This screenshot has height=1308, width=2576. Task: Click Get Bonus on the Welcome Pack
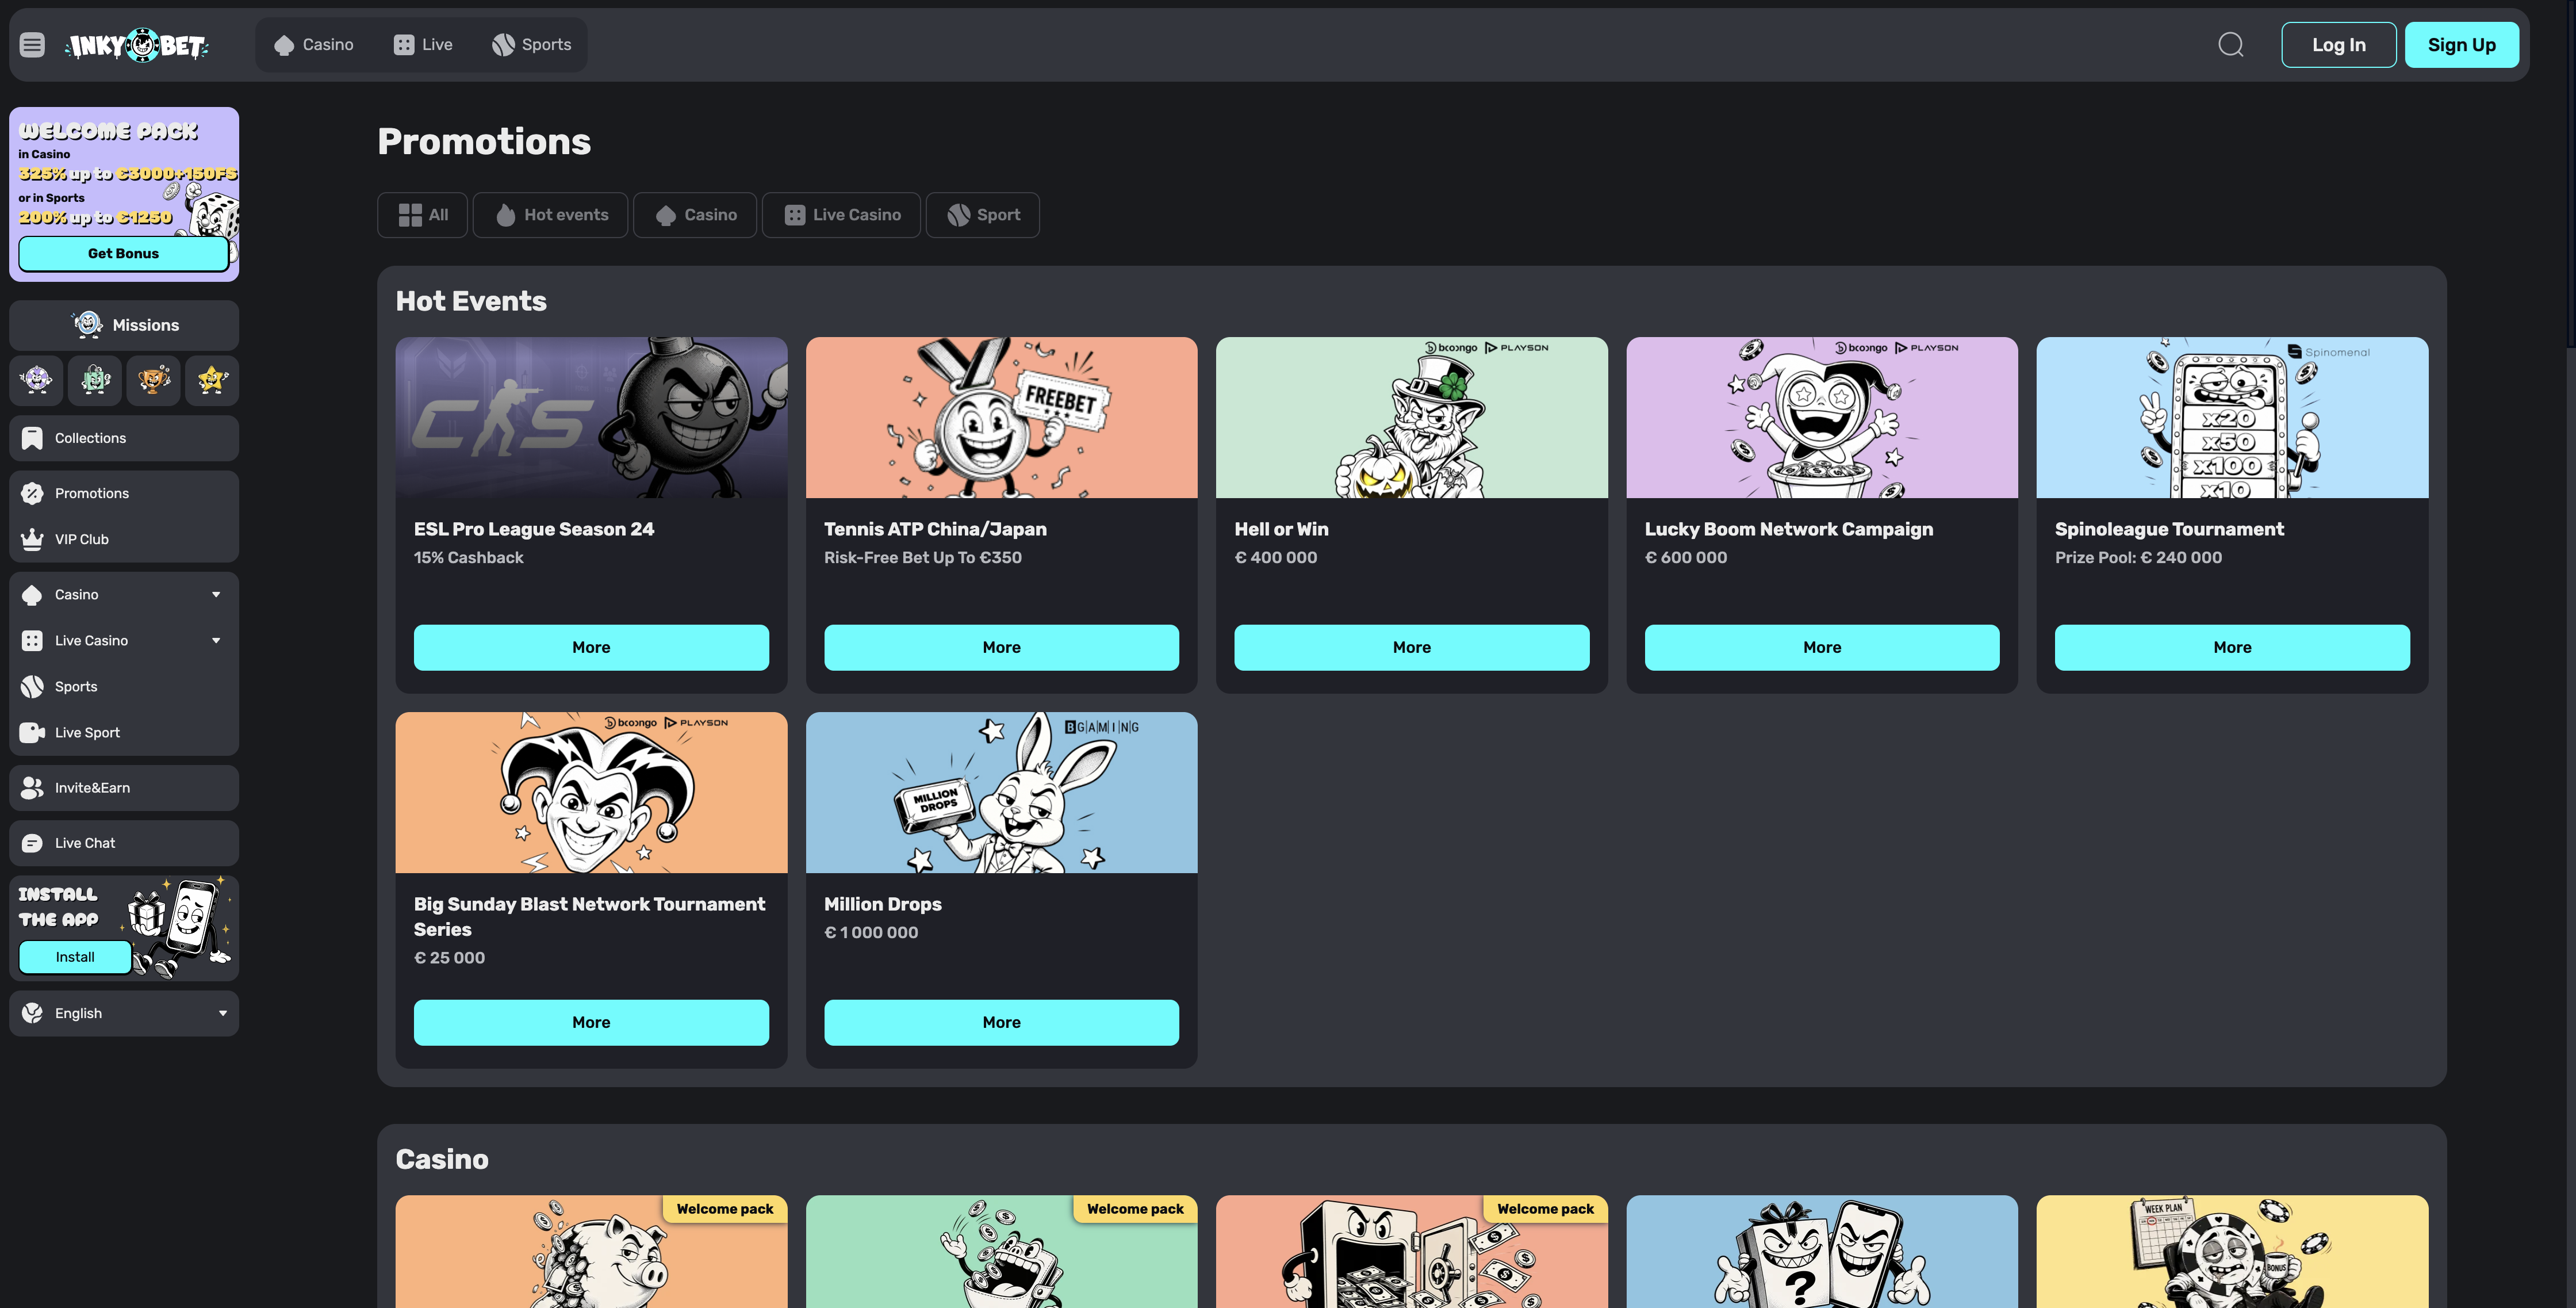pos(123,253)
